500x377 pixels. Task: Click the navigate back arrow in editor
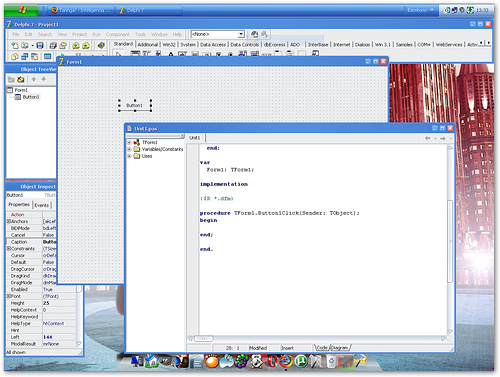point(427,138)
